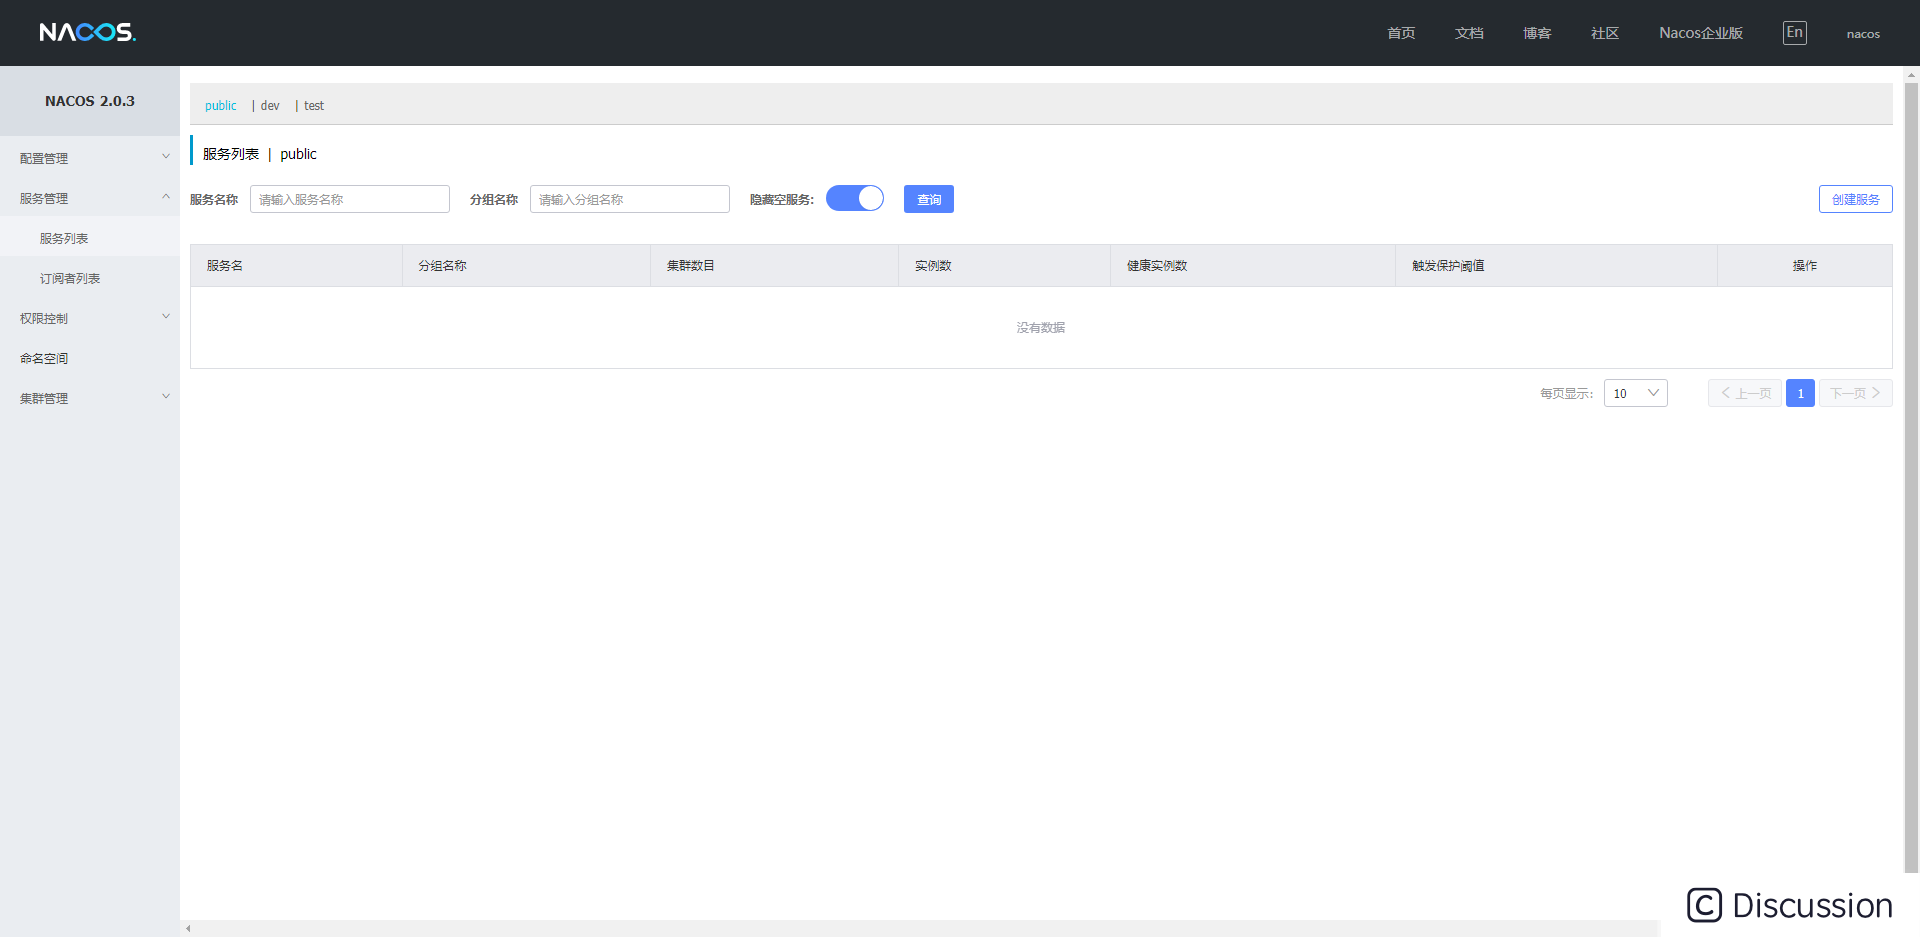Collapse the 服务管理 menu chevron
1920x937 pixels.
tap(166, 197)
